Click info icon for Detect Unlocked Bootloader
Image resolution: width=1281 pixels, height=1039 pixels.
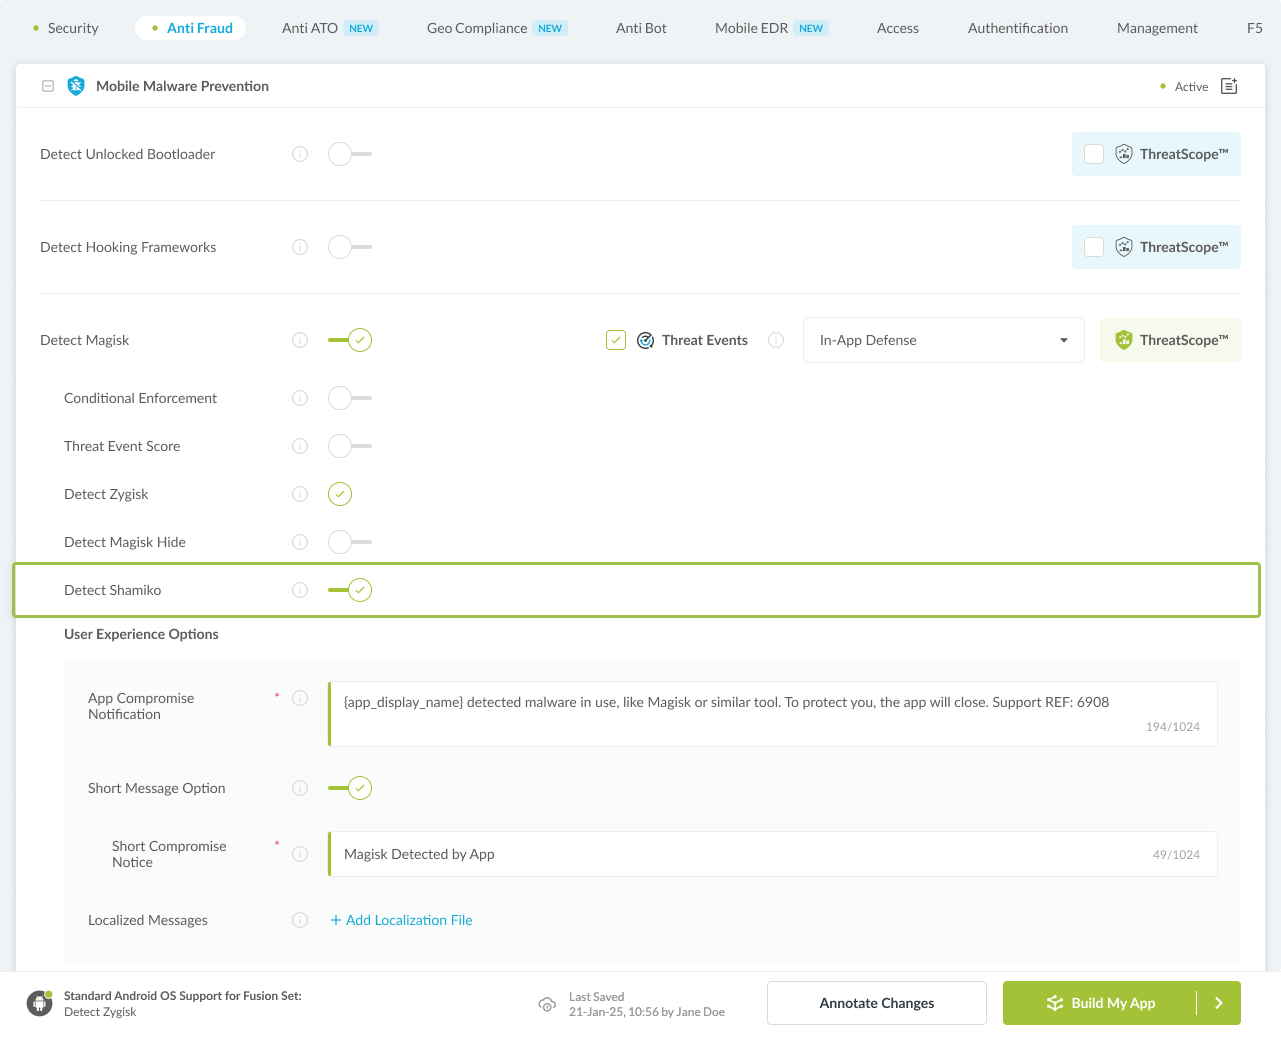[x=300, y=154]
